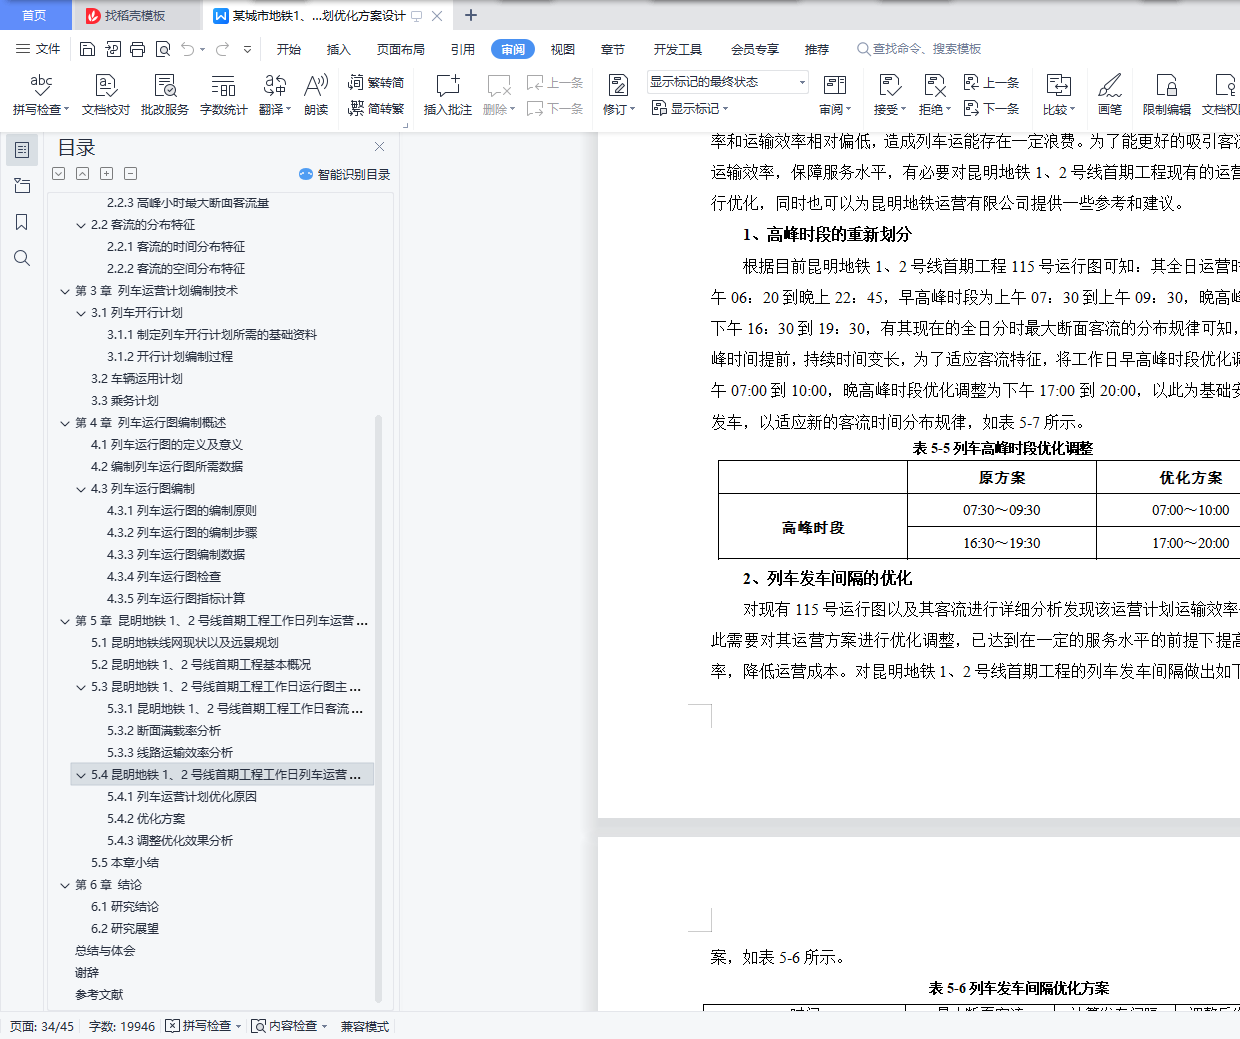Collapse 第 5 章 昆明地铁 node
The image size is (1240, 1039).
pyautogui.click(x=65, y=621)
